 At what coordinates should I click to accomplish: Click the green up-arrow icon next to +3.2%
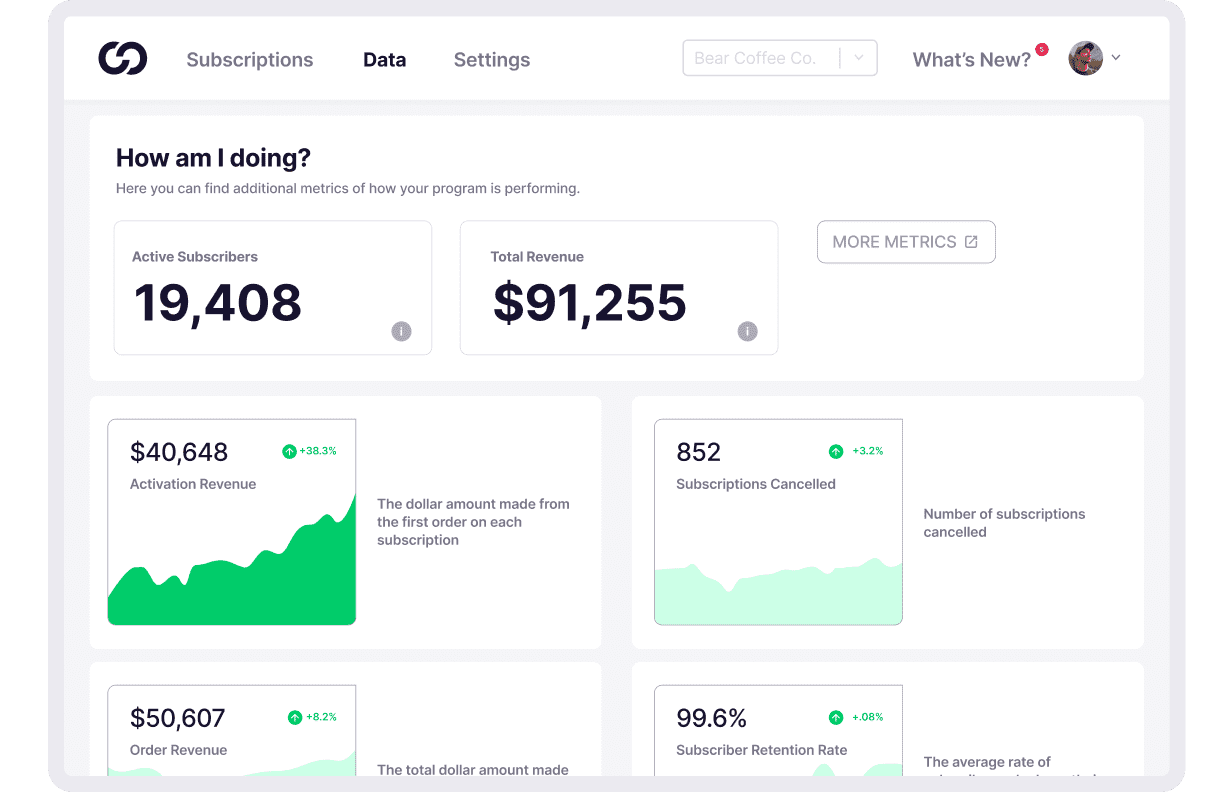pos(836,451)
